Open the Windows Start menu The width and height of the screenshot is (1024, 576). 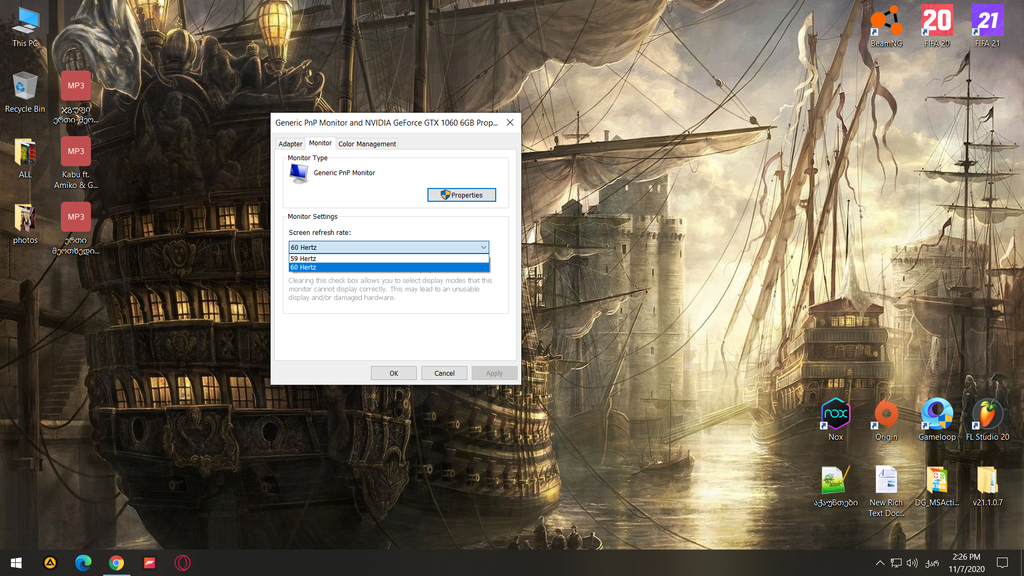(x=16, y=563)
